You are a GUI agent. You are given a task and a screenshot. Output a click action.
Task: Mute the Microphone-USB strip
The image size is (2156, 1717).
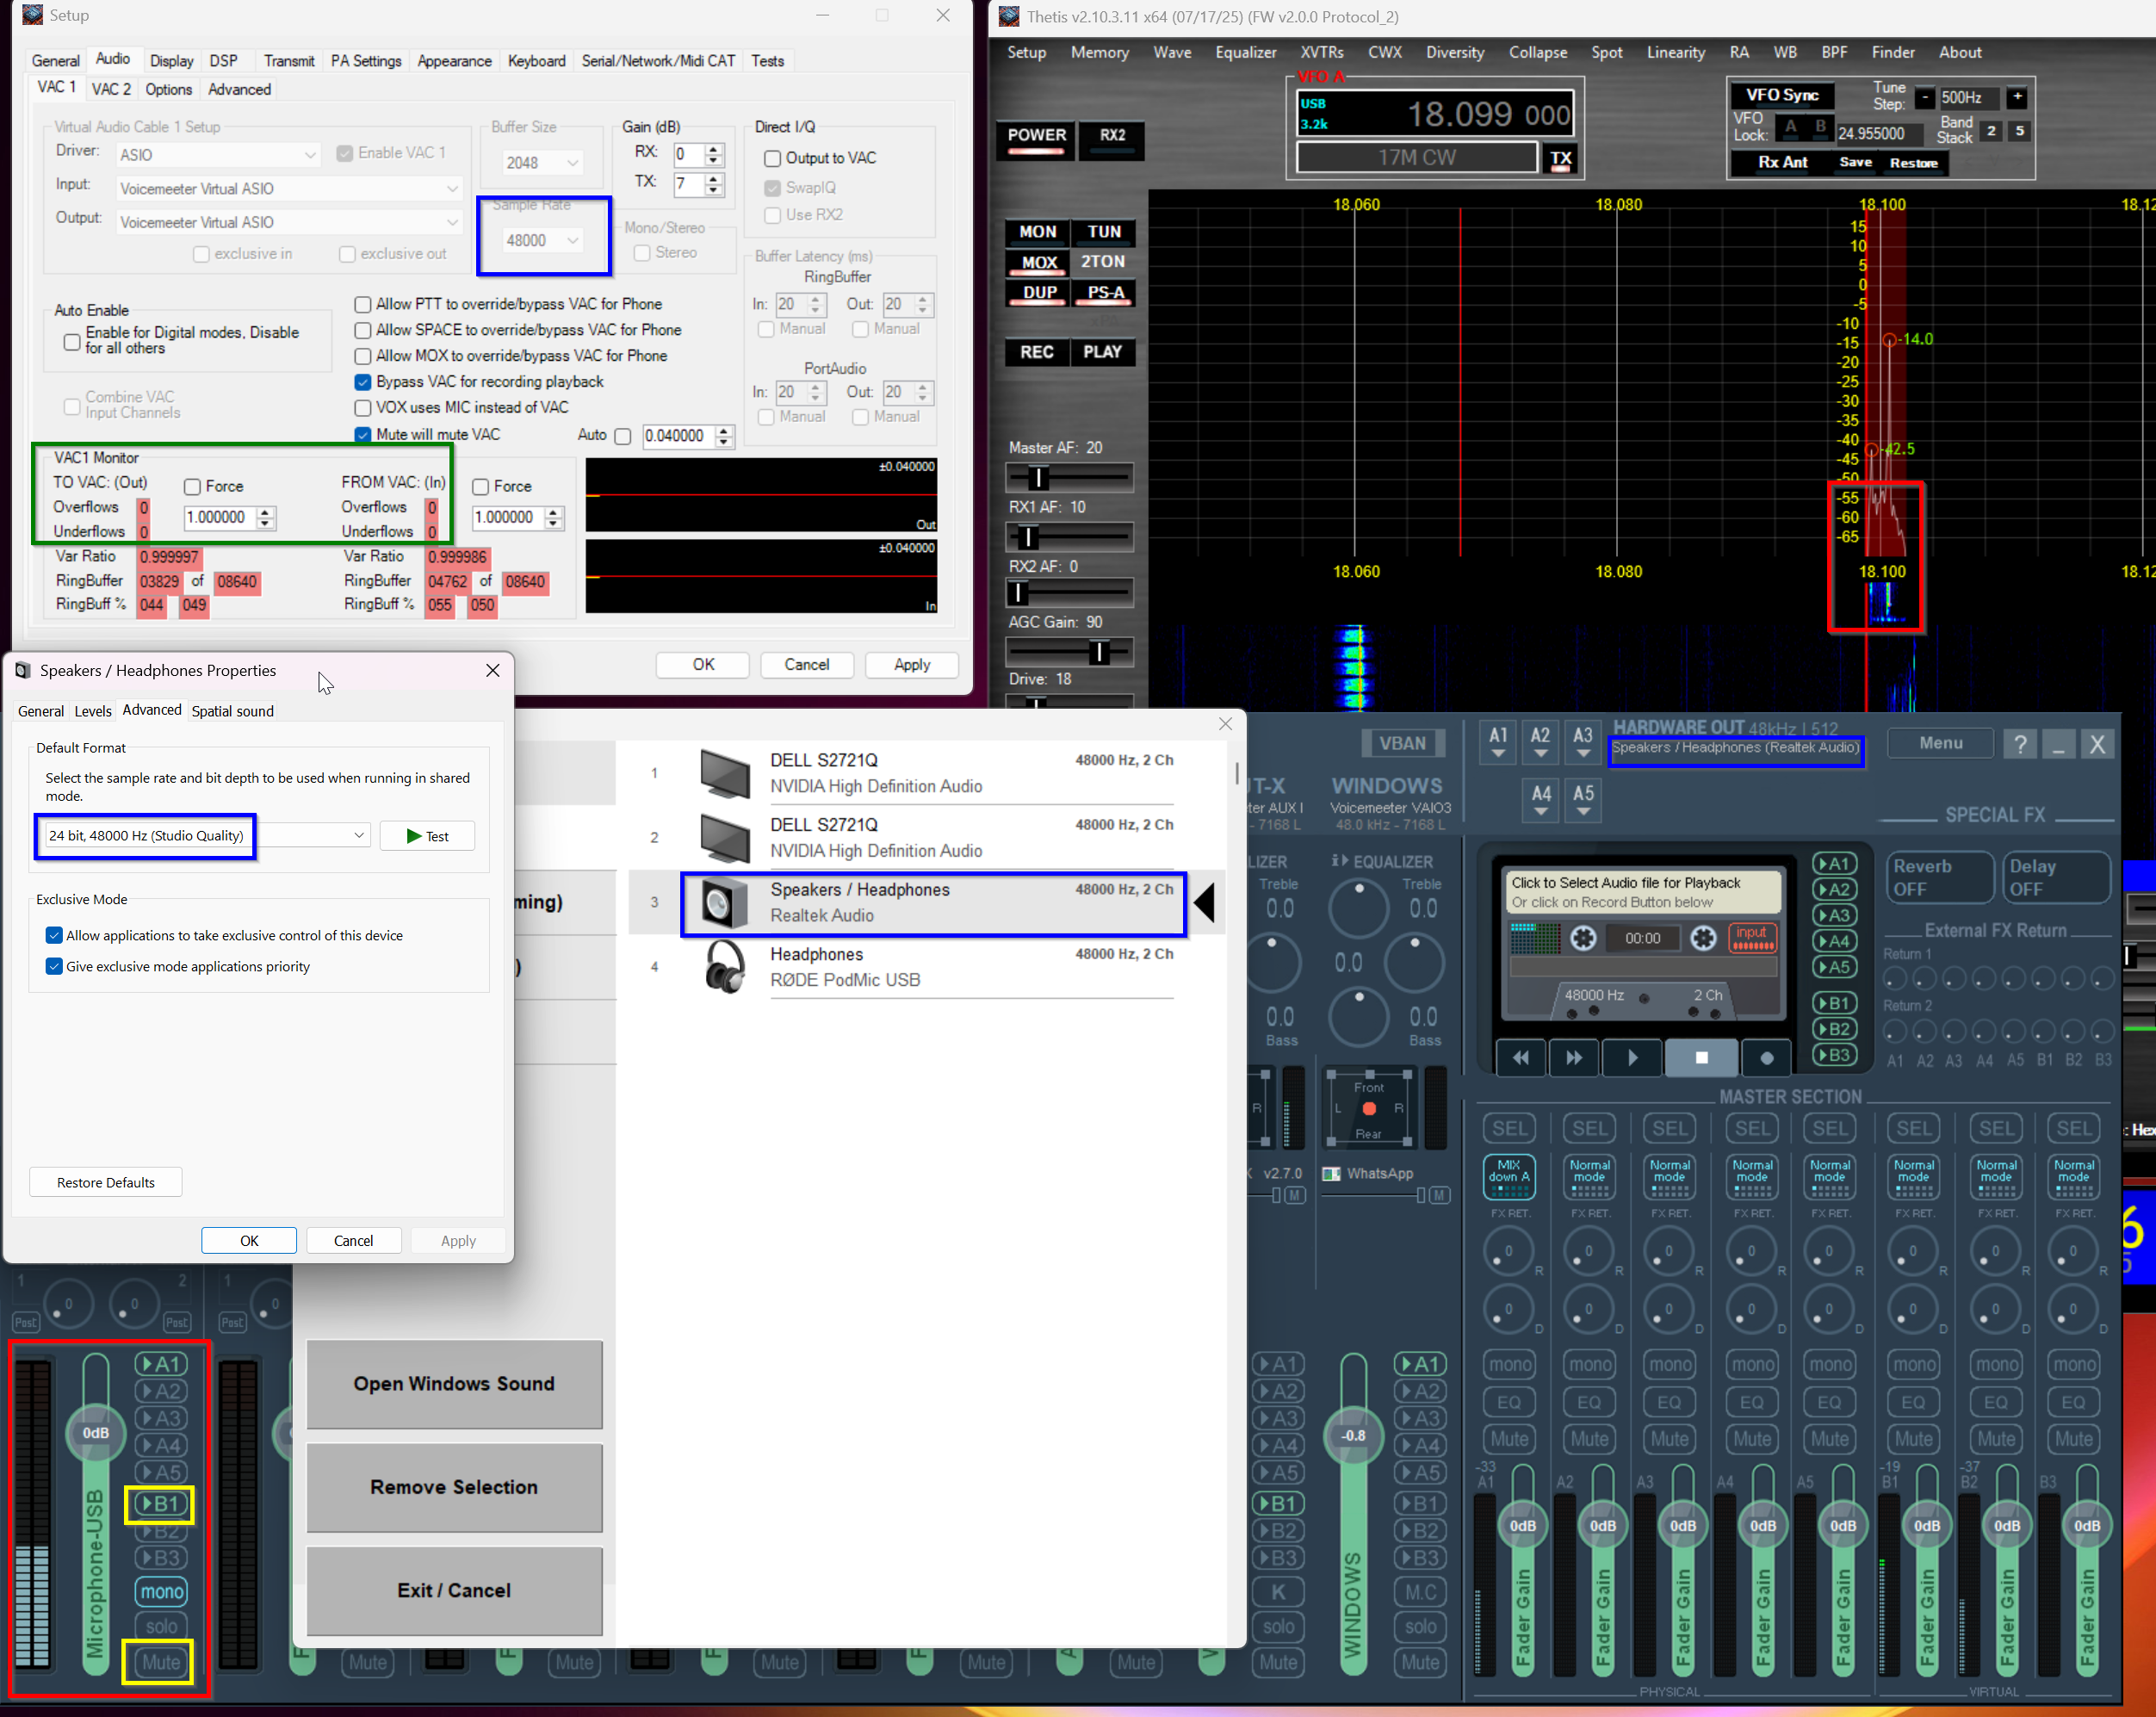click(160, 1662)
